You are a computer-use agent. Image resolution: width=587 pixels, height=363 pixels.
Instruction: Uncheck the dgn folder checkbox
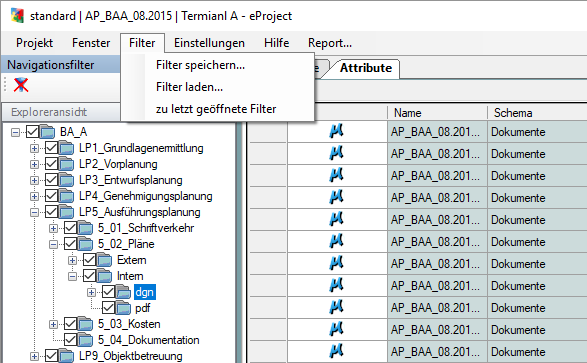[109, 292]
